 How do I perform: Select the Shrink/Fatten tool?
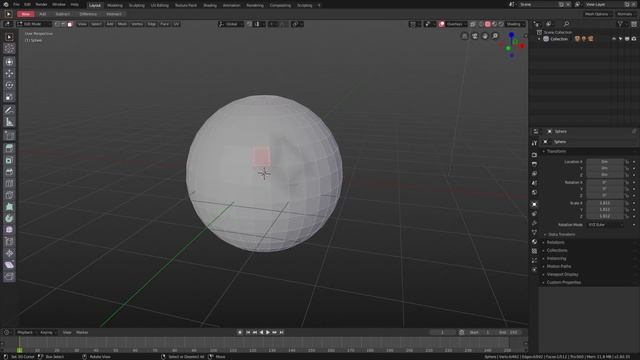[x=9, y=253]
